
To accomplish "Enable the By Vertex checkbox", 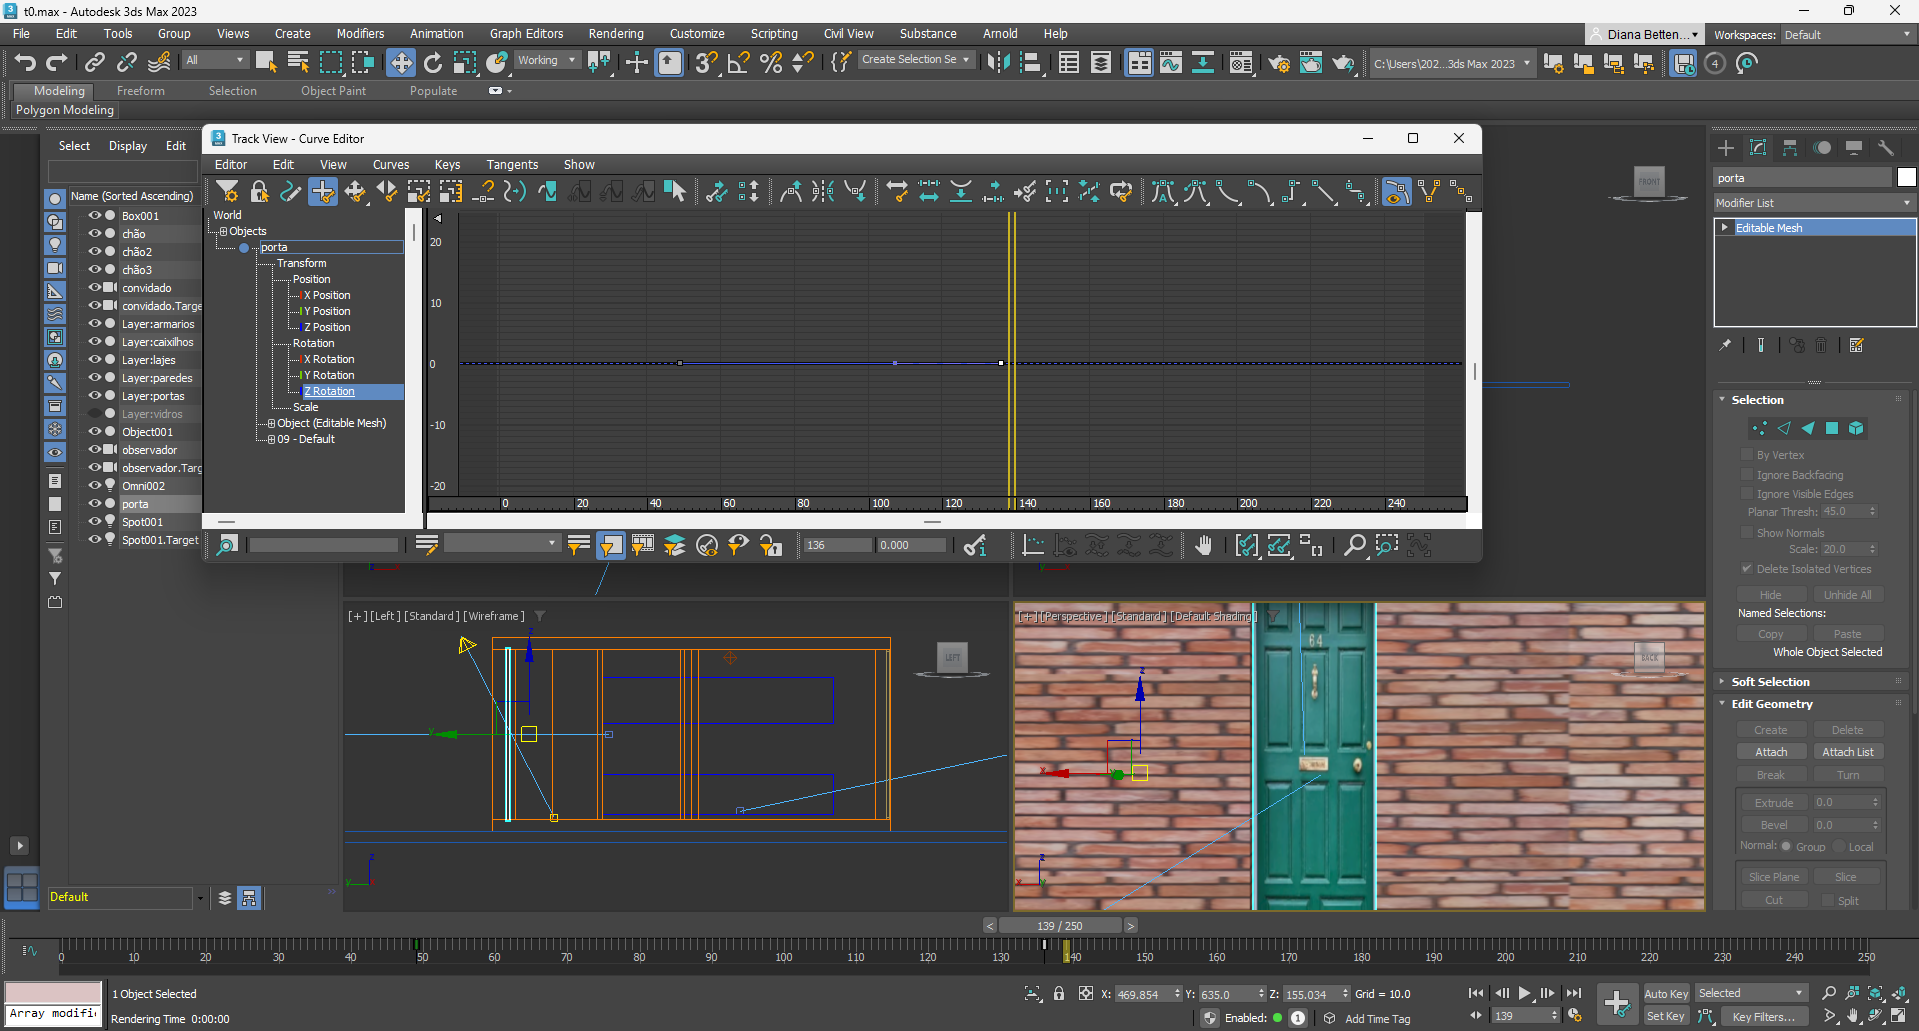I will 1747,455.
